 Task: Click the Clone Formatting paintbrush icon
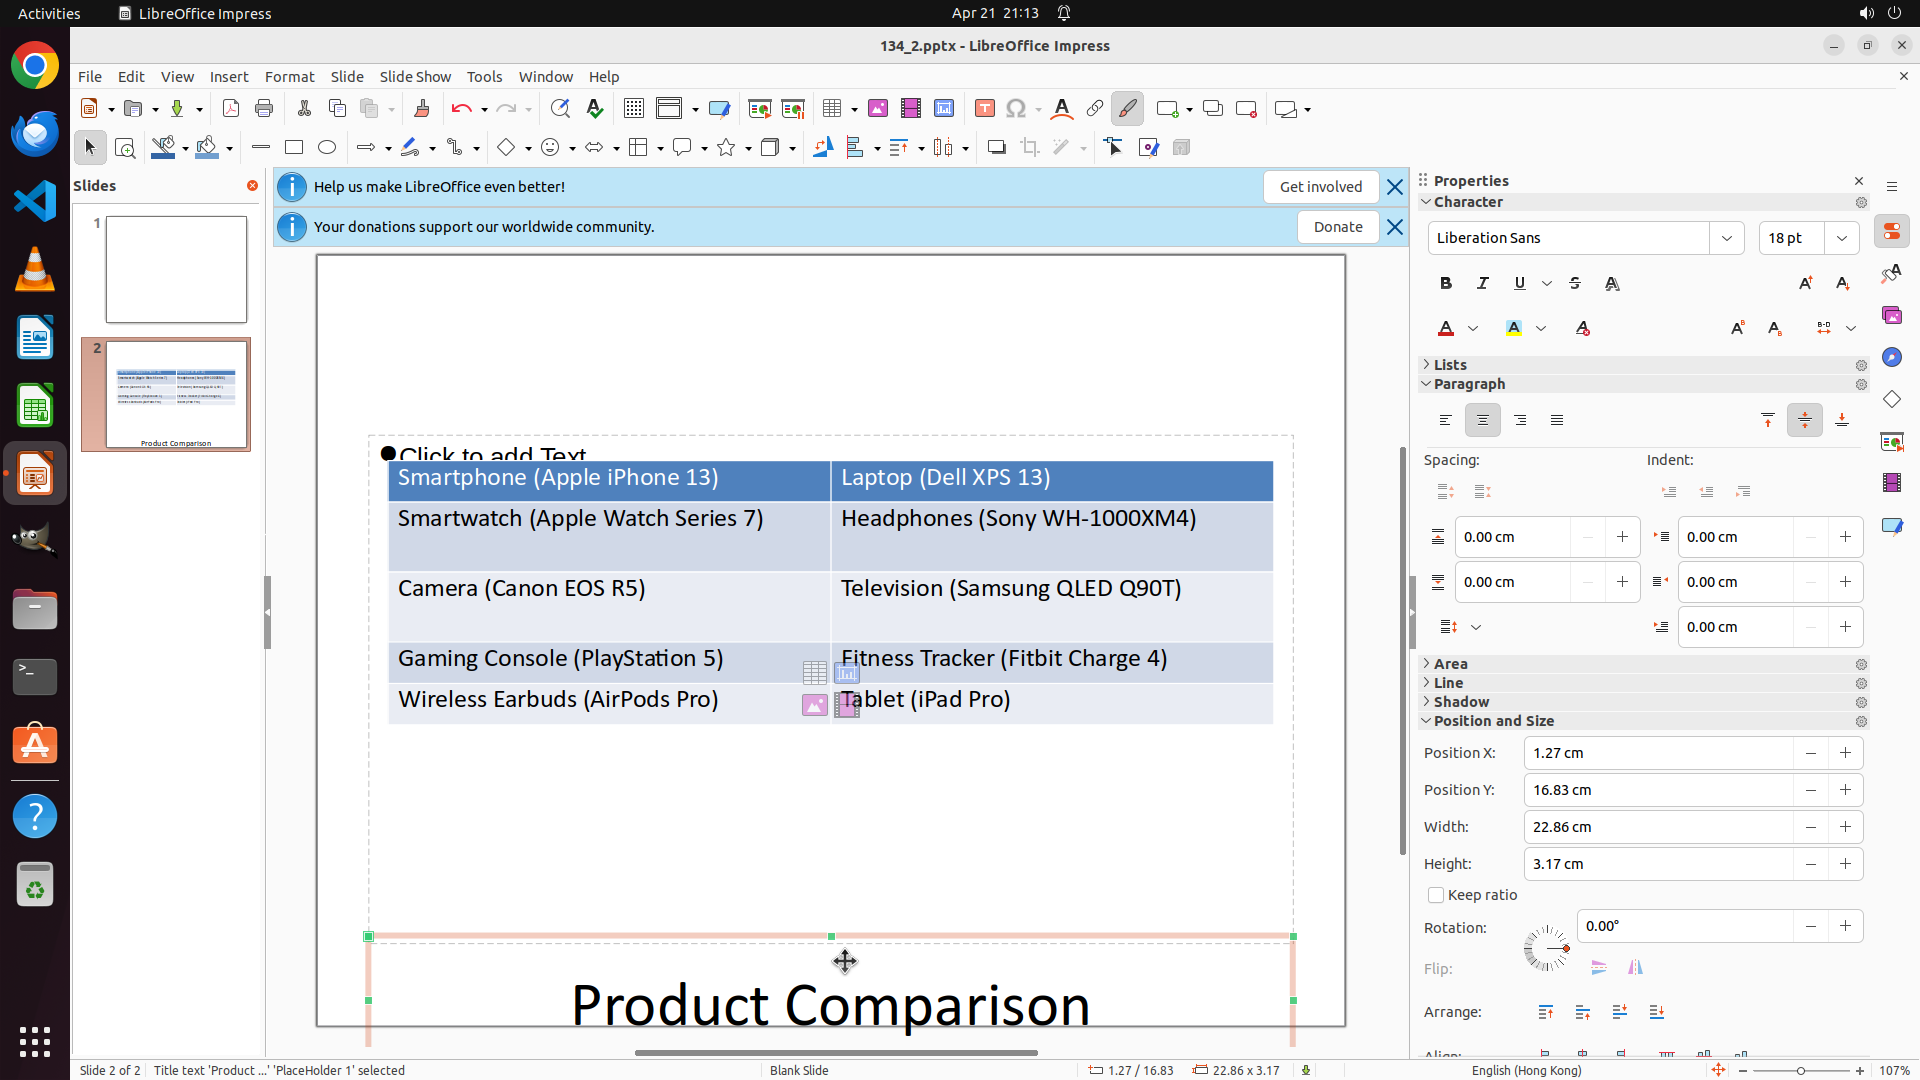click(x=421, y=109)
